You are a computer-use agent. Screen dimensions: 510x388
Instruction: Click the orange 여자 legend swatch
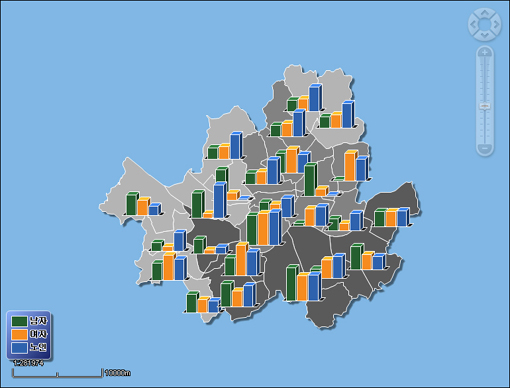tap(19, 334)
